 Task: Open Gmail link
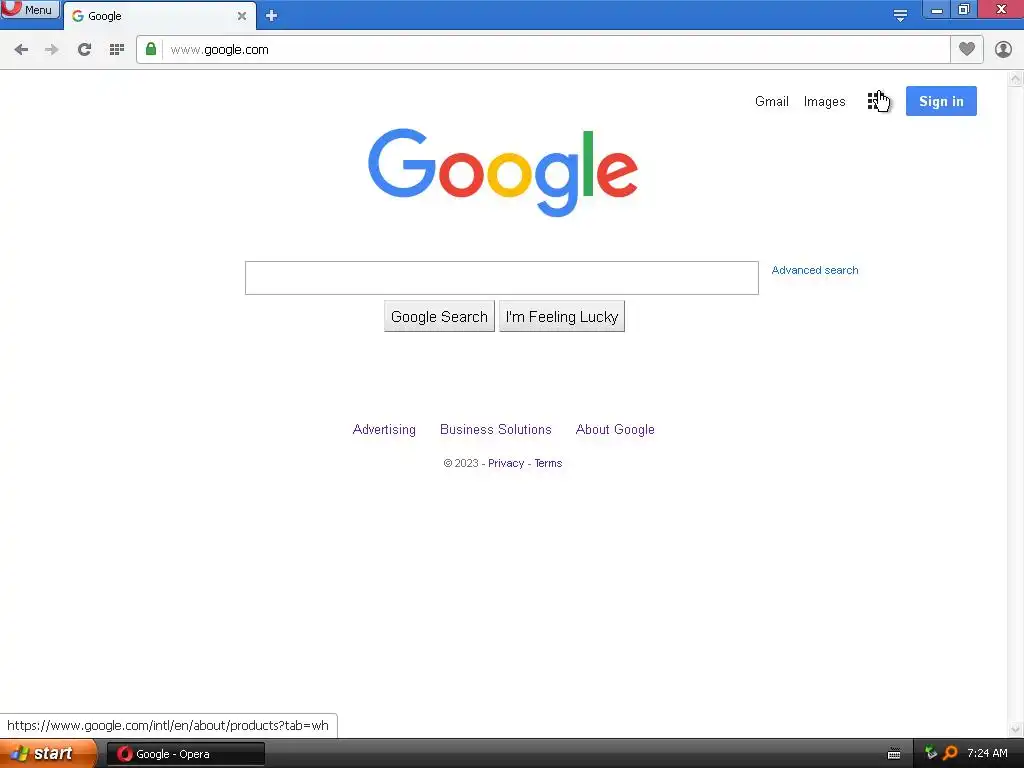click(772, 101)
